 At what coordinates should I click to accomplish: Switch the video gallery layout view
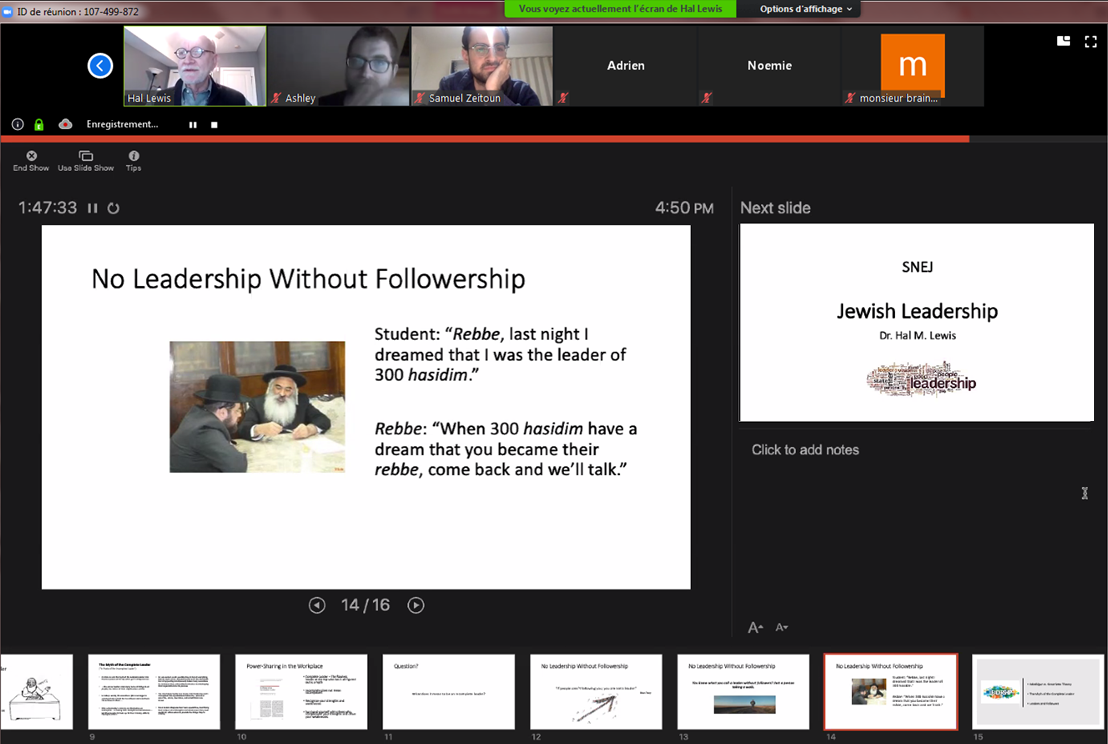(1064, 41)
